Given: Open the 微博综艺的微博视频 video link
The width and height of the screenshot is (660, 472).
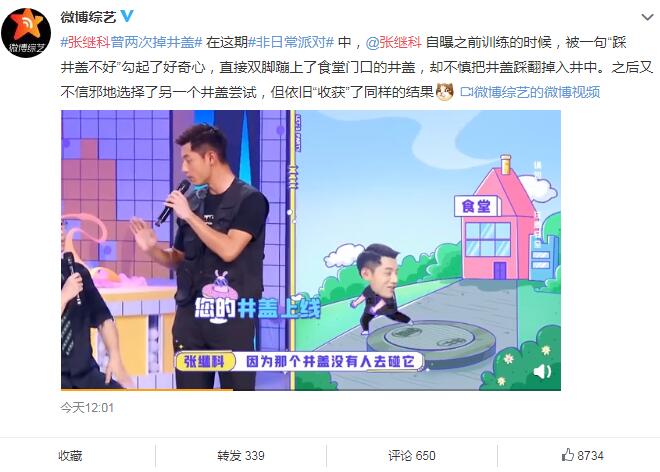Looking at the screenshot, I should (537, 92).
